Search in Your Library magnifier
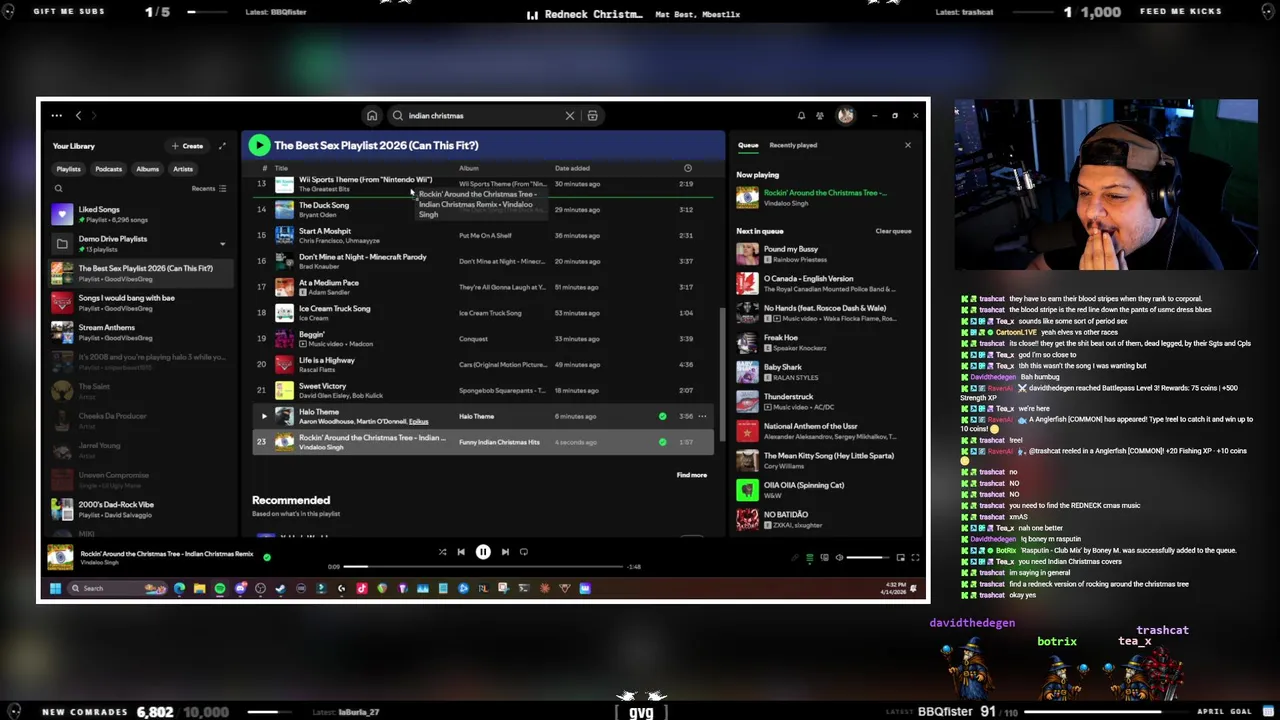 pos(58,189)
